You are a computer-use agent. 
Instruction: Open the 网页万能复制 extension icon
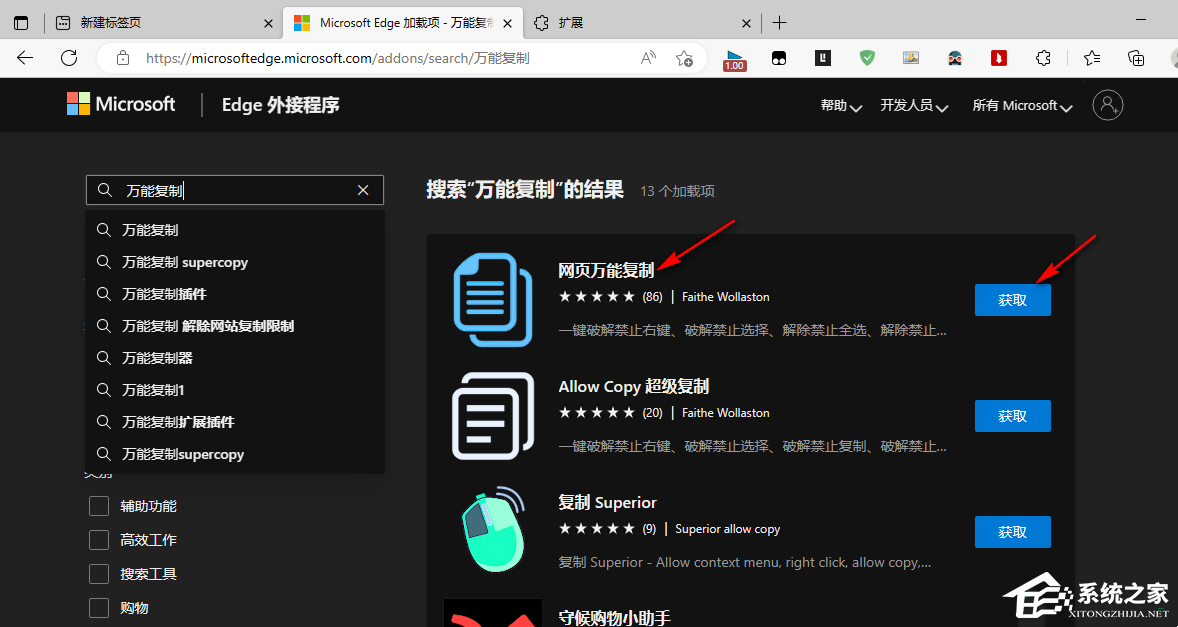(494, 300)
